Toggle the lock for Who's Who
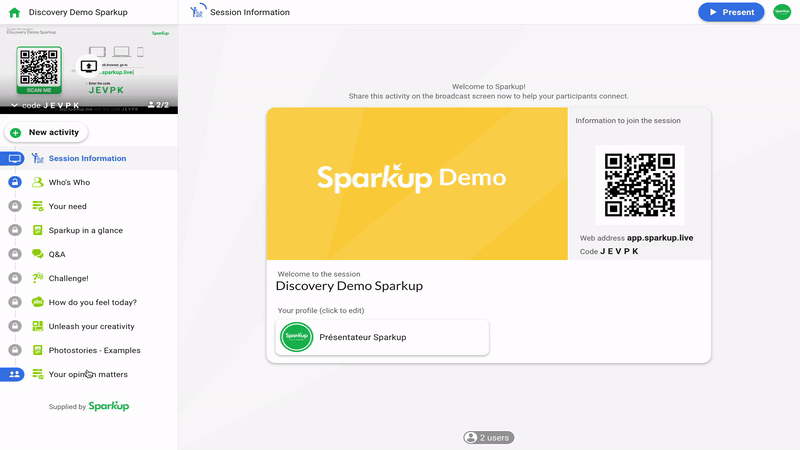This screenshot has height=450, width=800. click(15, 182)
